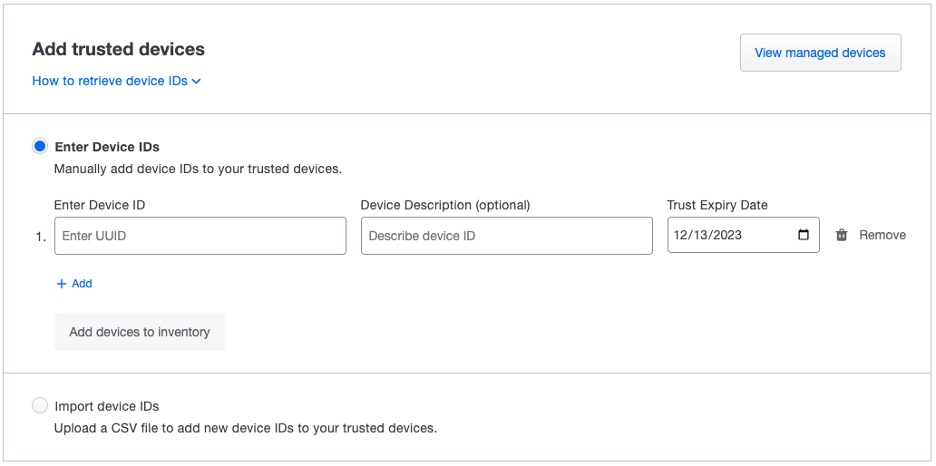Click the View managed devices button

click(x=820, y=53)
